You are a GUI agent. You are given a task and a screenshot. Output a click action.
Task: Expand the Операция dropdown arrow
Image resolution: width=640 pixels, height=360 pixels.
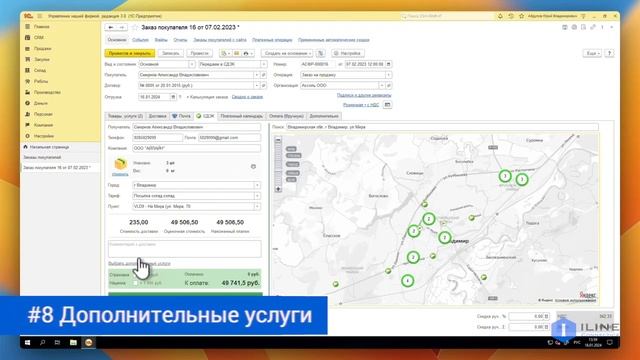point(388,75)
